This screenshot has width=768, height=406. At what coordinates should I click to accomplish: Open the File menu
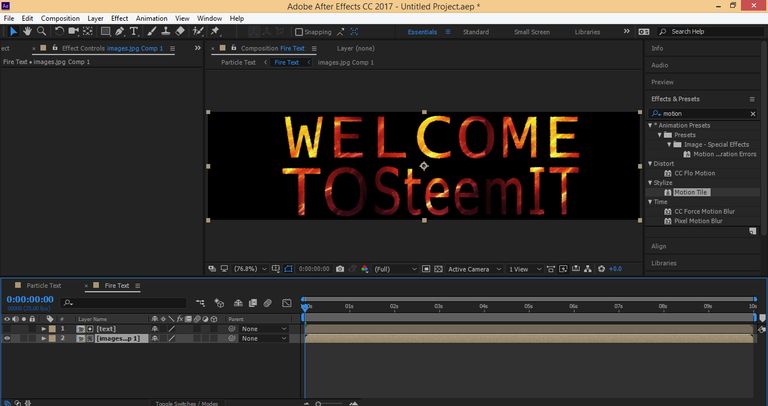(x=9, y=18)
